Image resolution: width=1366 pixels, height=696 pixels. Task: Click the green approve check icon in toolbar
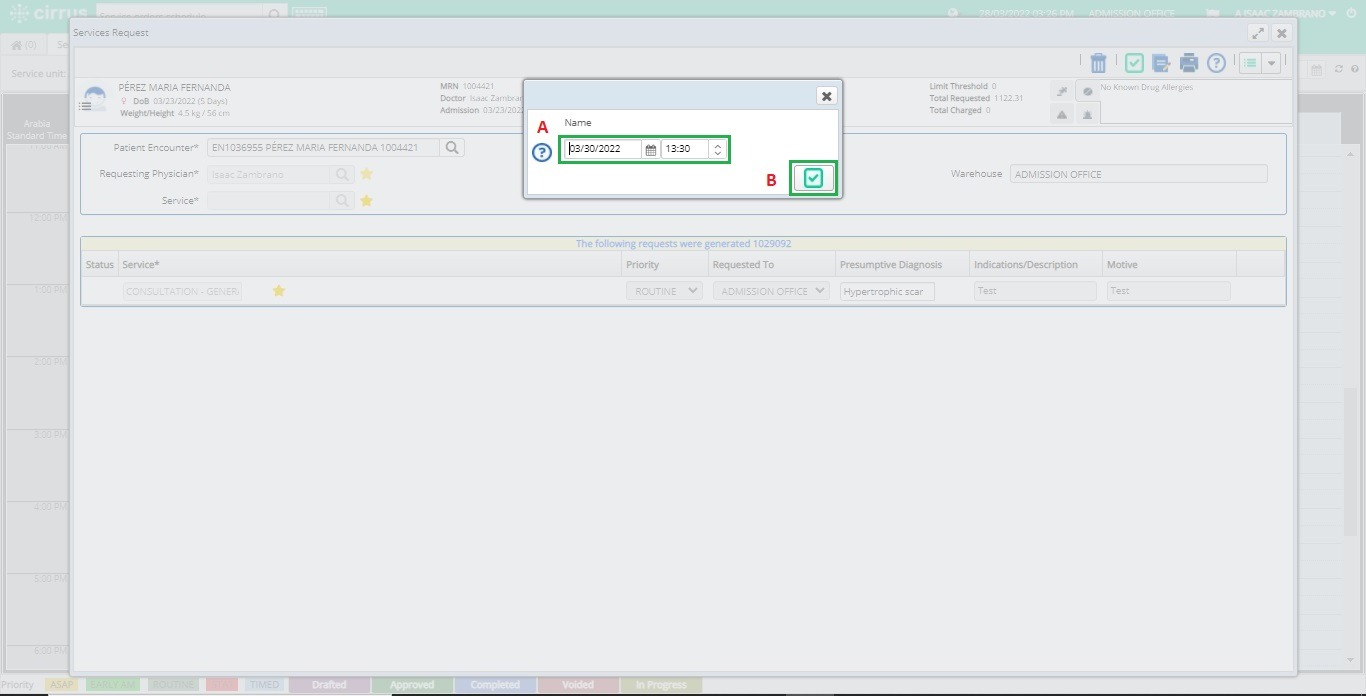pyautogui.click(x=1134, y=63)
